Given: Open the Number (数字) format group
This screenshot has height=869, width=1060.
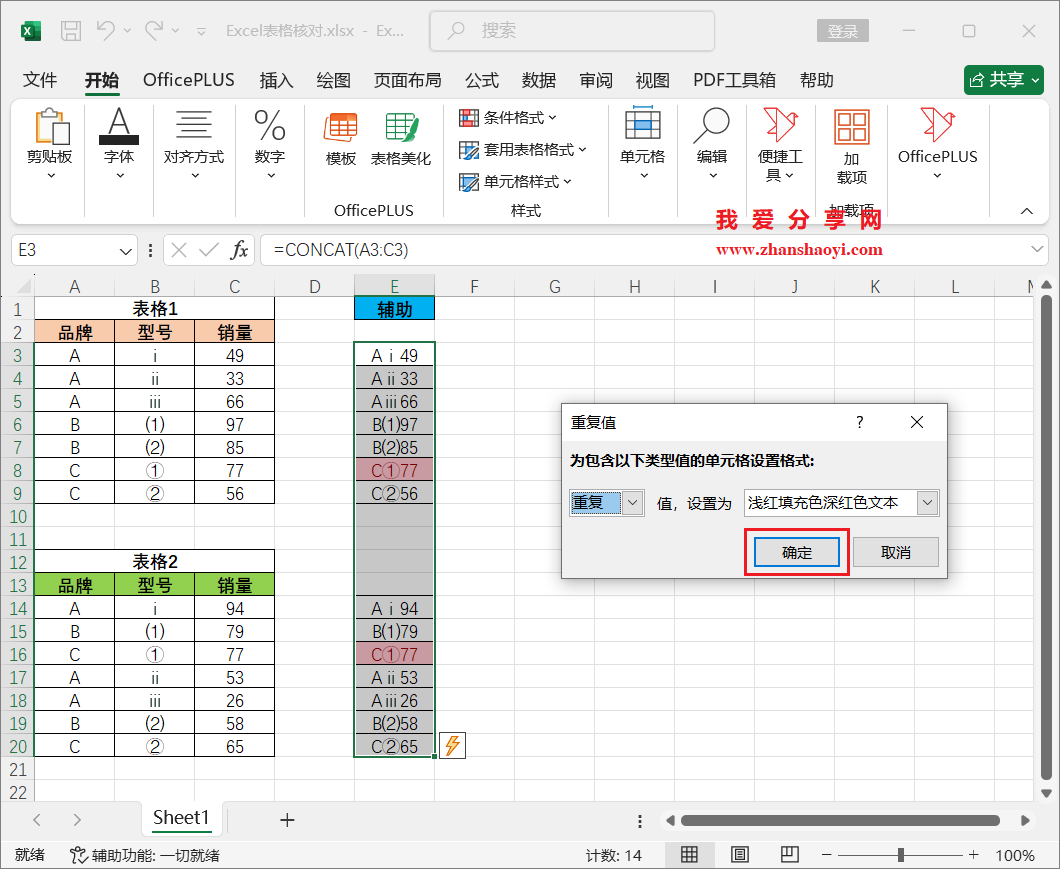Looking at the screenshot, I should pyautogui.click(x=270, y=144).
